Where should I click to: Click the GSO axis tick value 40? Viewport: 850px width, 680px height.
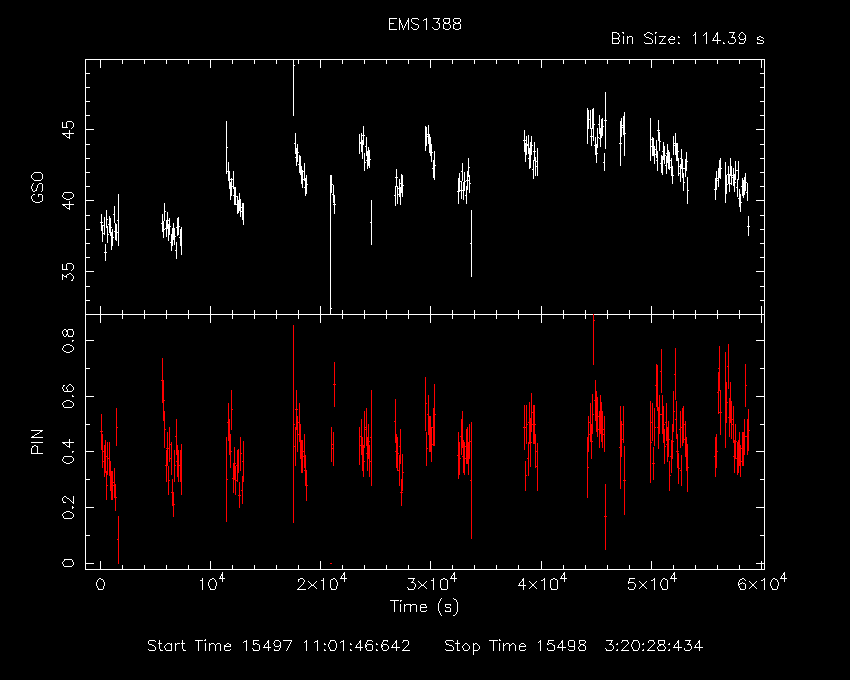click(68, 201)
